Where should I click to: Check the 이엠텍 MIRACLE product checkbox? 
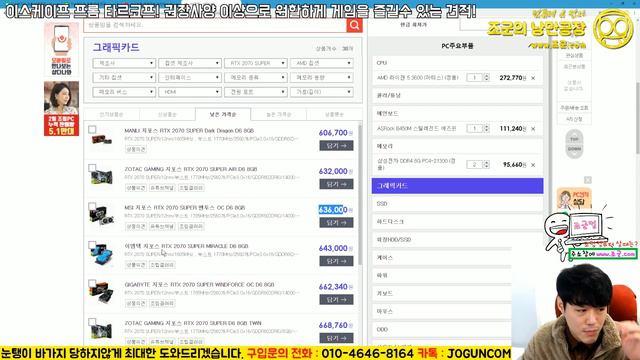tap(92, 244)
